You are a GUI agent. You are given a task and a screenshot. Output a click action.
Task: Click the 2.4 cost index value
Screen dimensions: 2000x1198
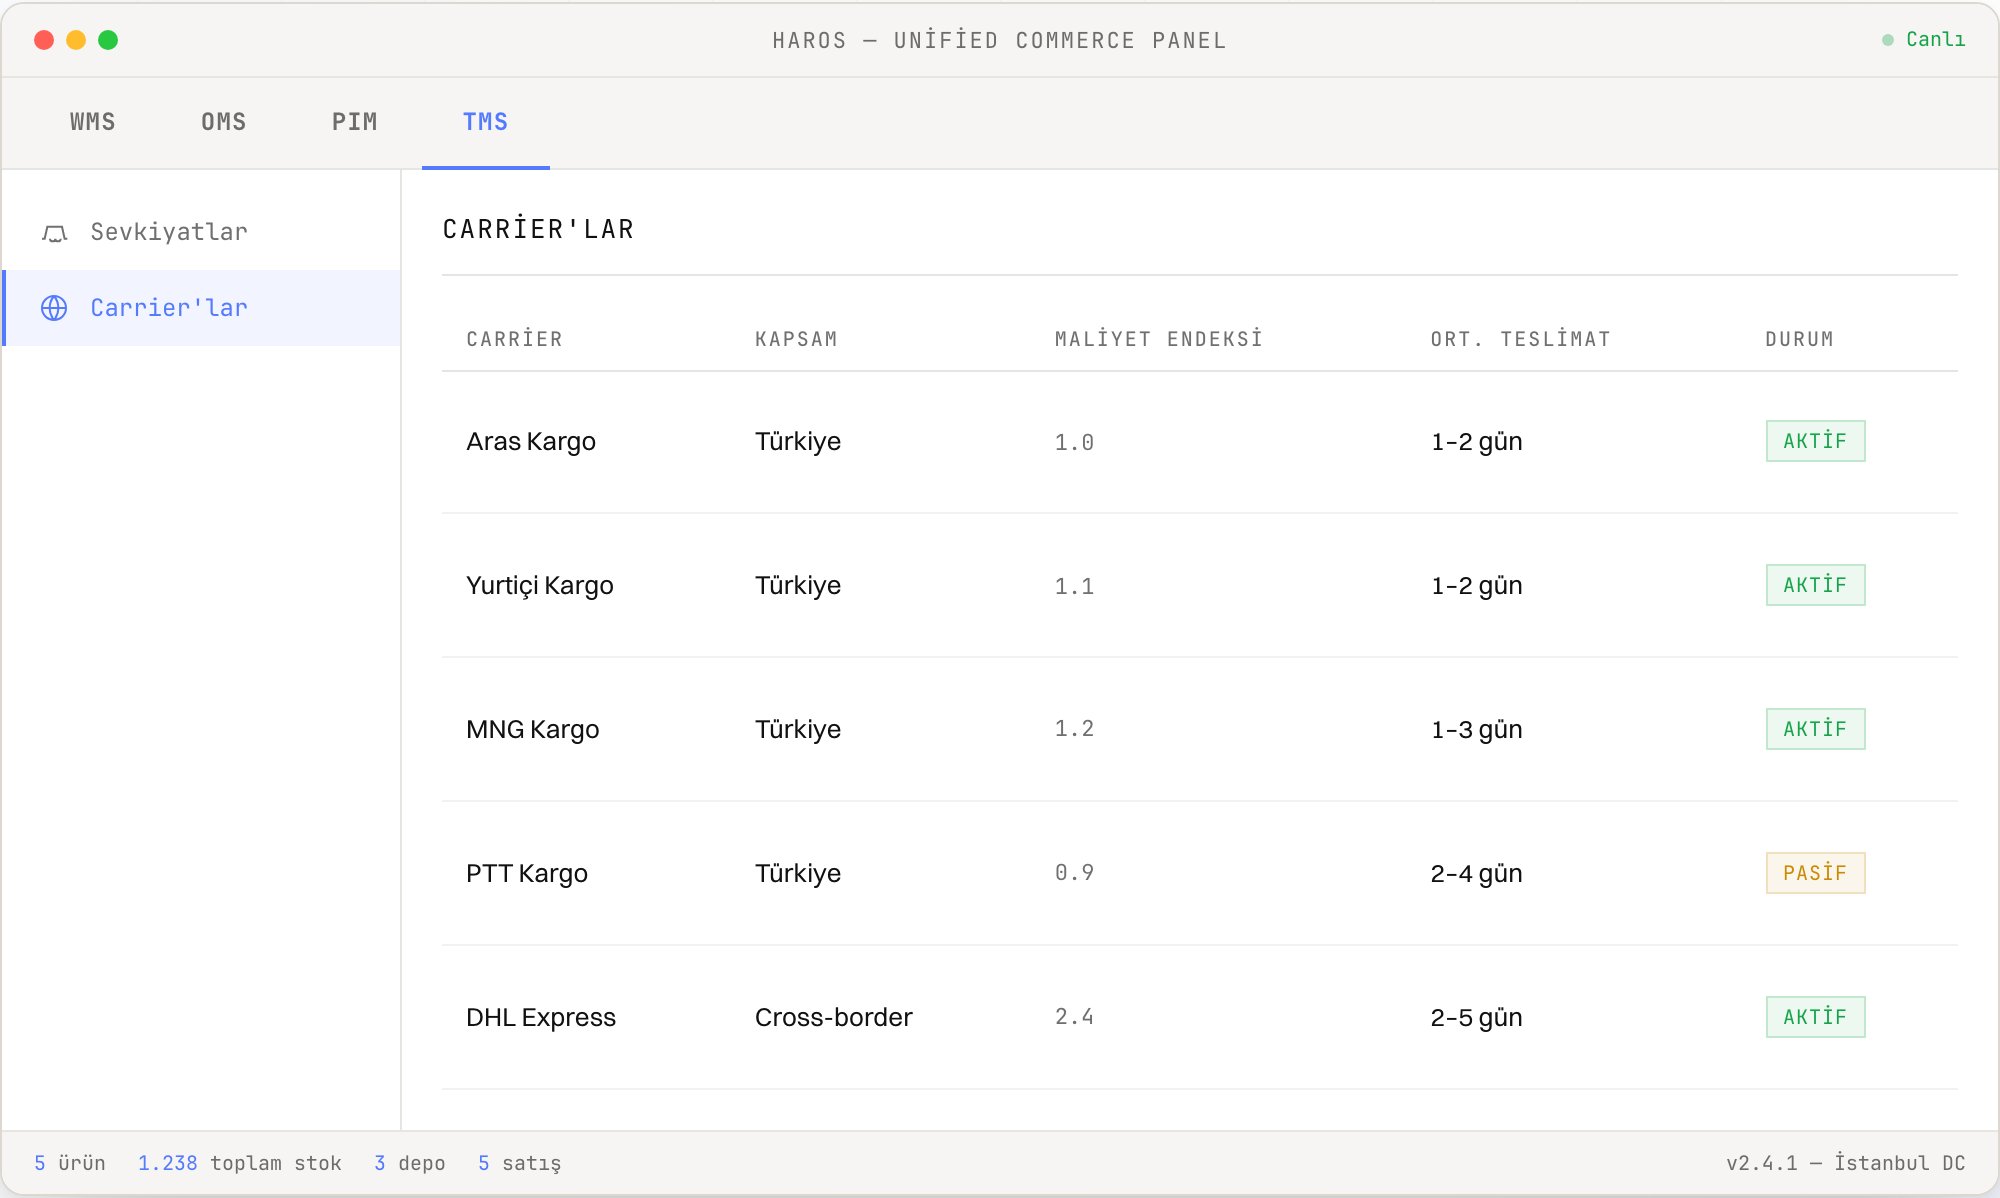click(x=1074, y=1017)
